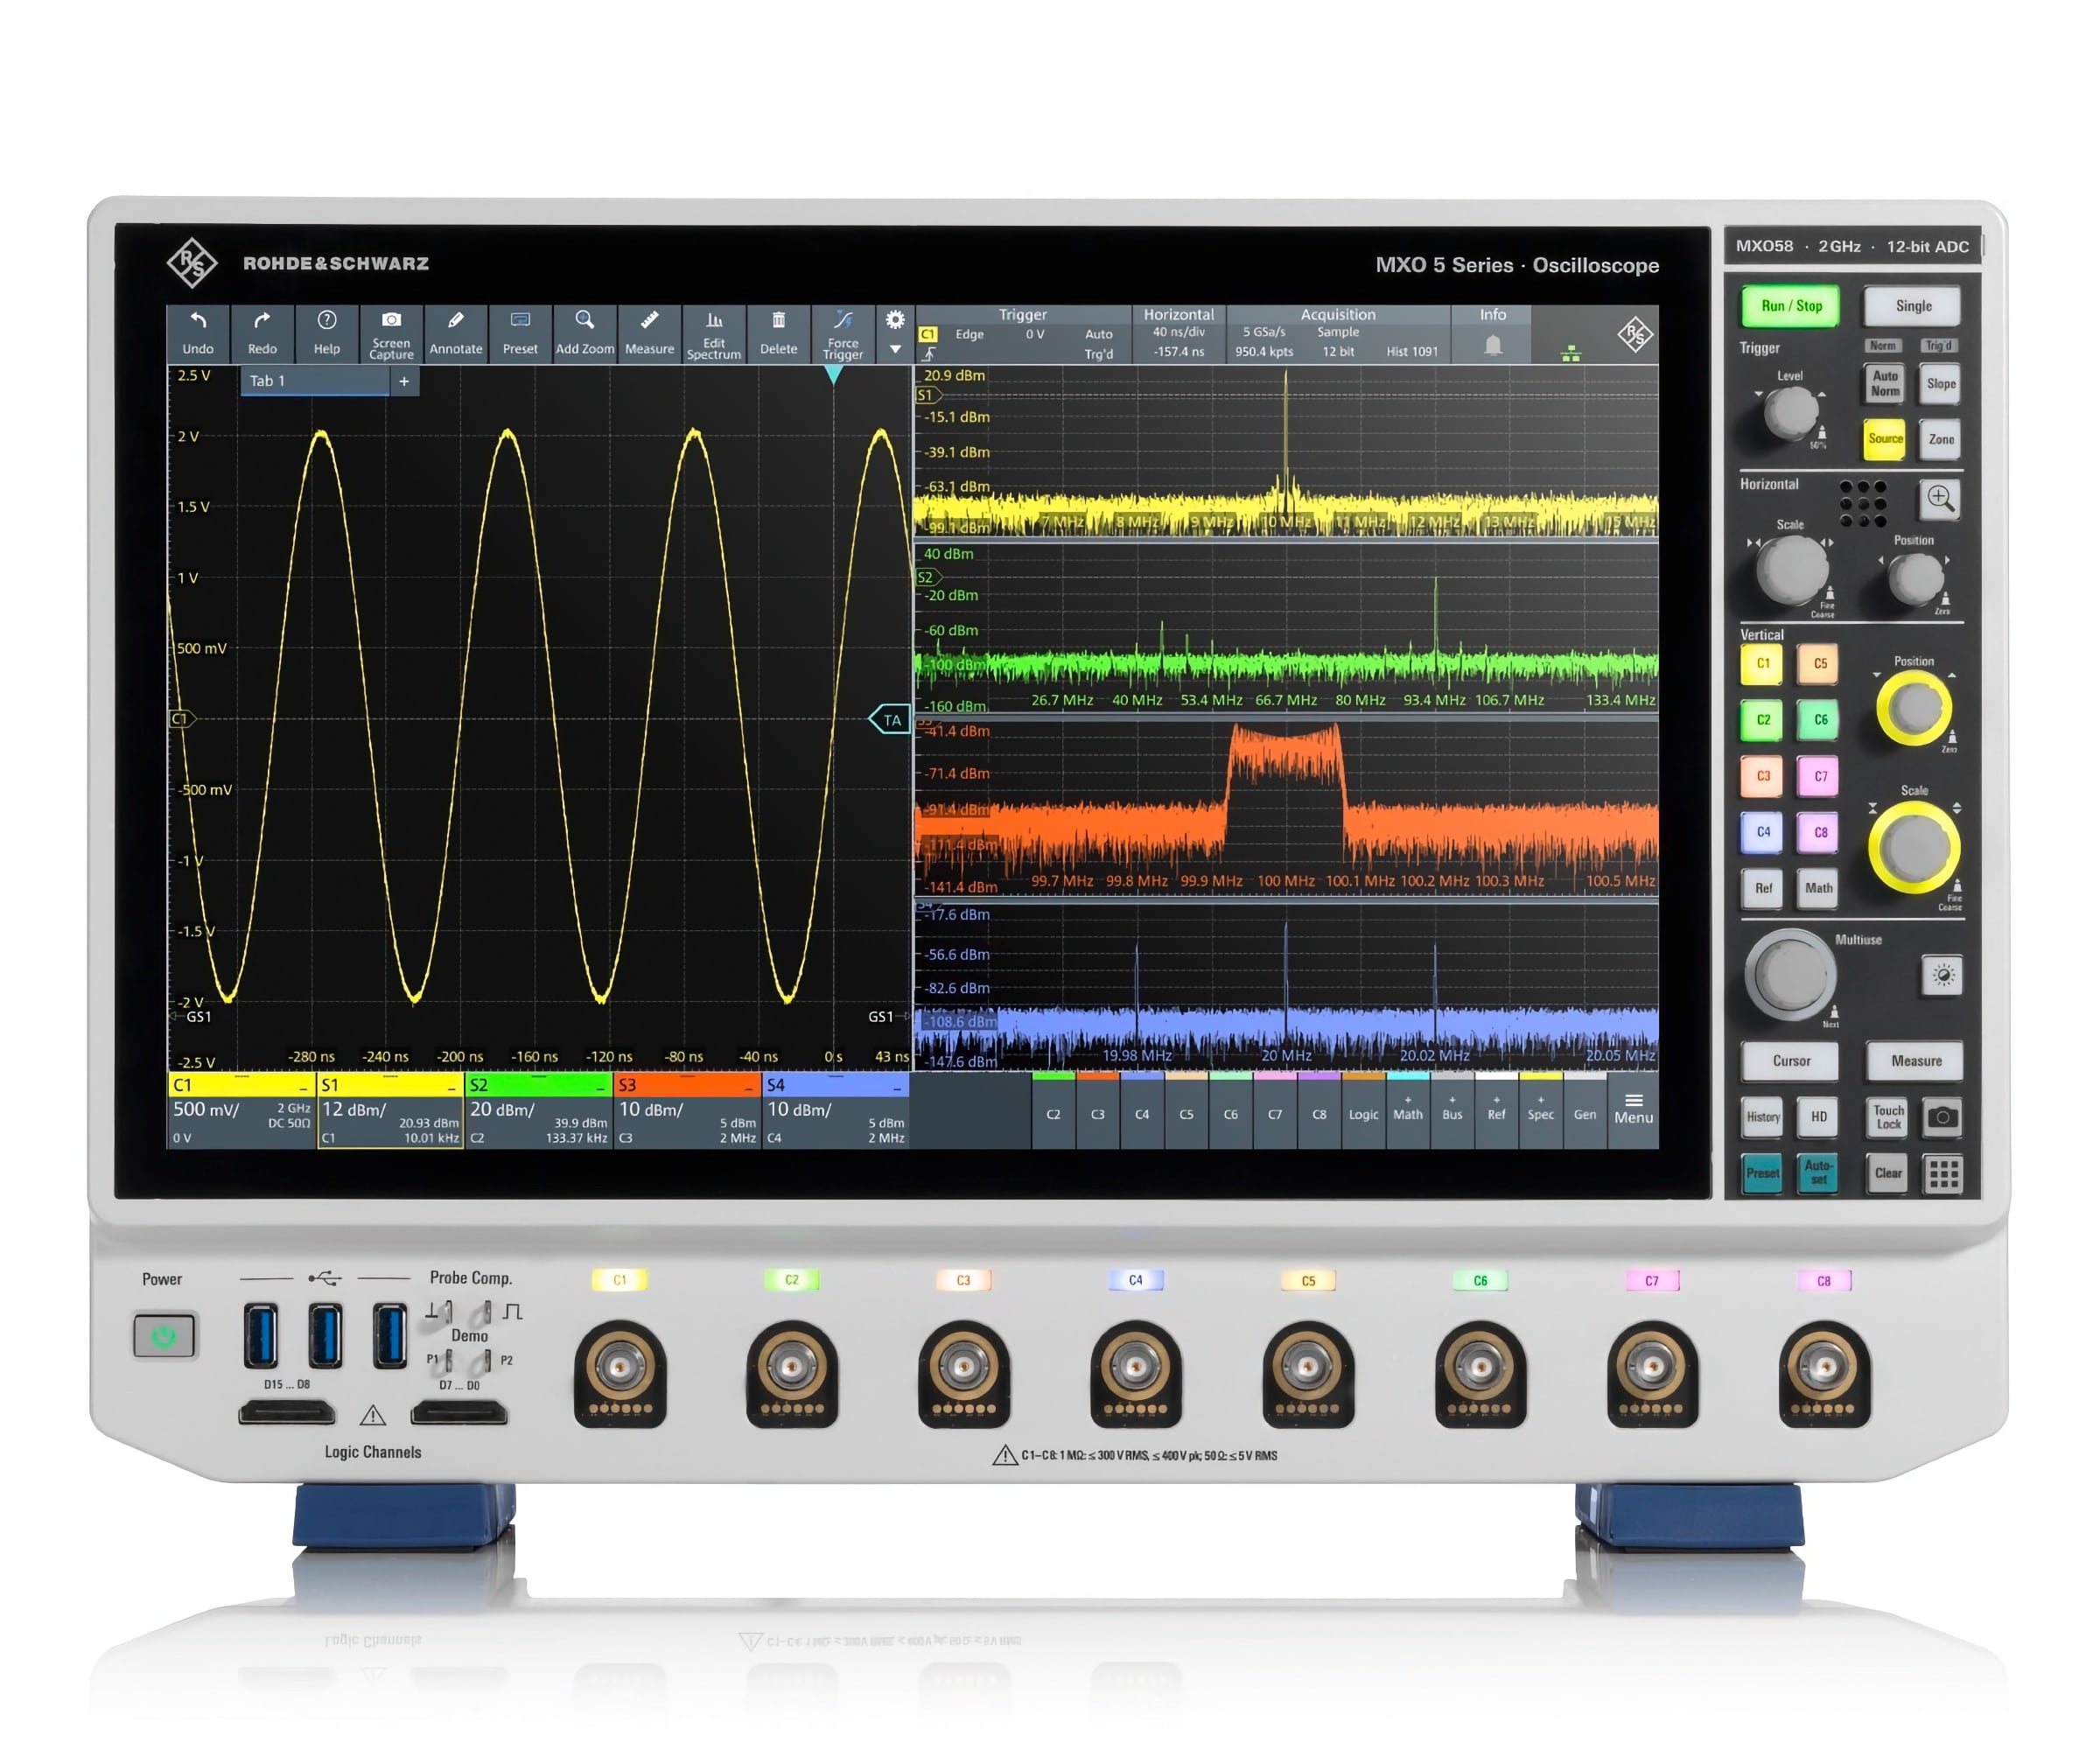Tap the green network connection icon
Viewport: 2100px width, 1750px height.
(x=1571, y=353)
